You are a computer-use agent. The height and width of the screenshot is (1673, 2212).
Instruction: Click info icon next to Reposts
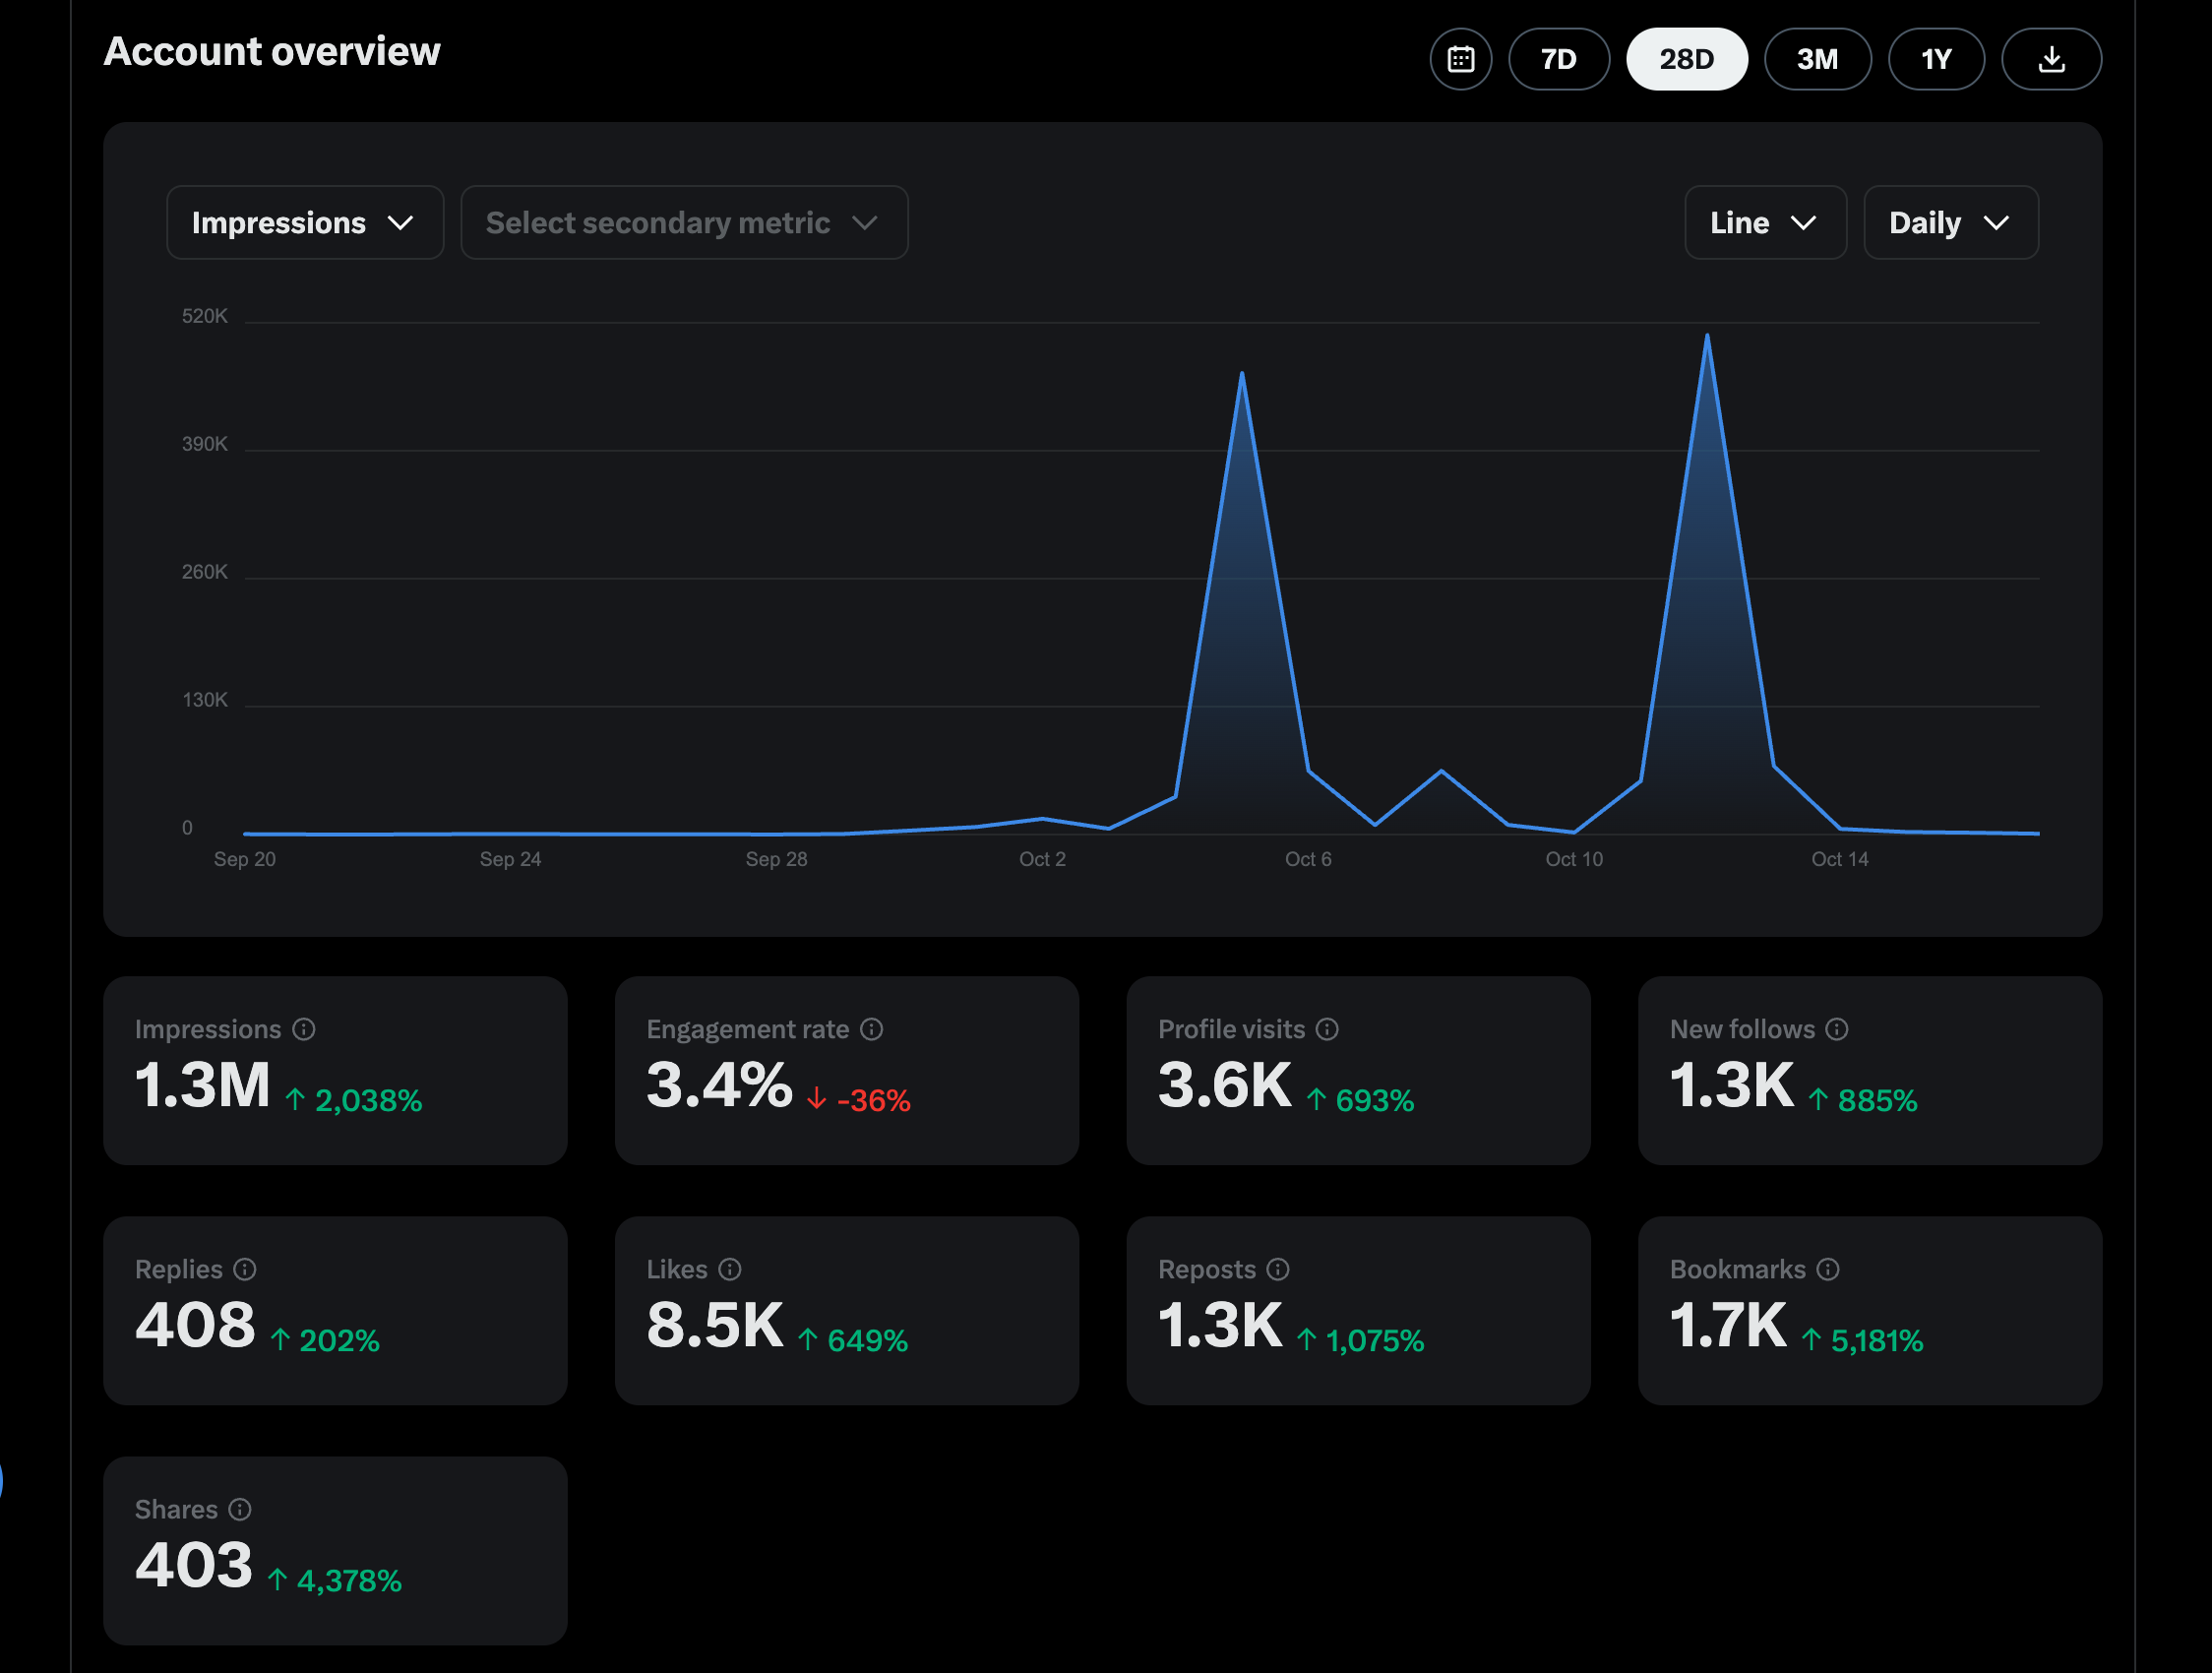(x=1278, y=1269)
